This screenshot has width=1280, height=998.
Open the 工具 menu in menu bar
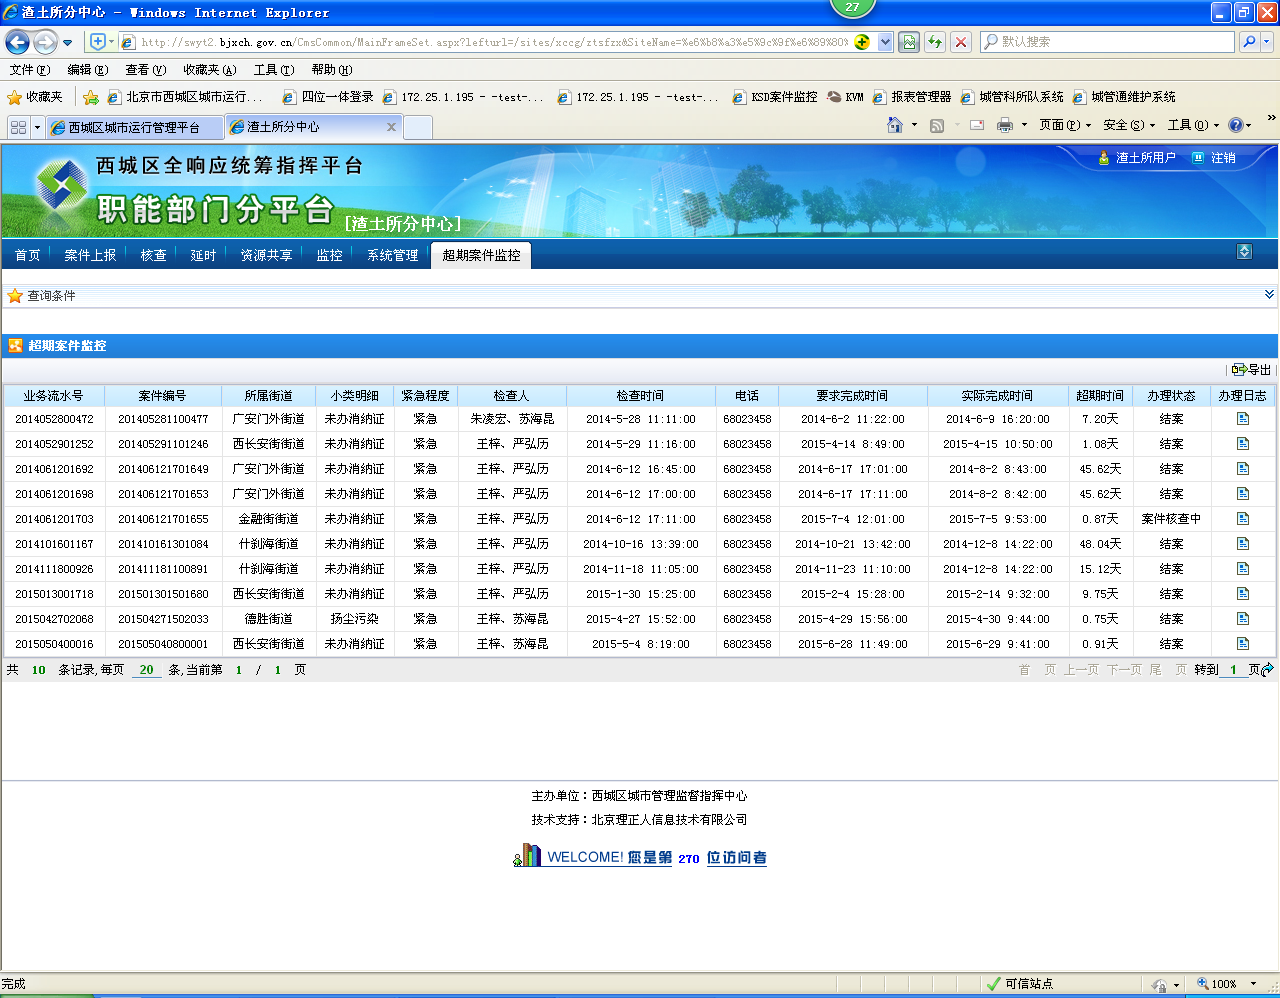click(x=273, y=70)
